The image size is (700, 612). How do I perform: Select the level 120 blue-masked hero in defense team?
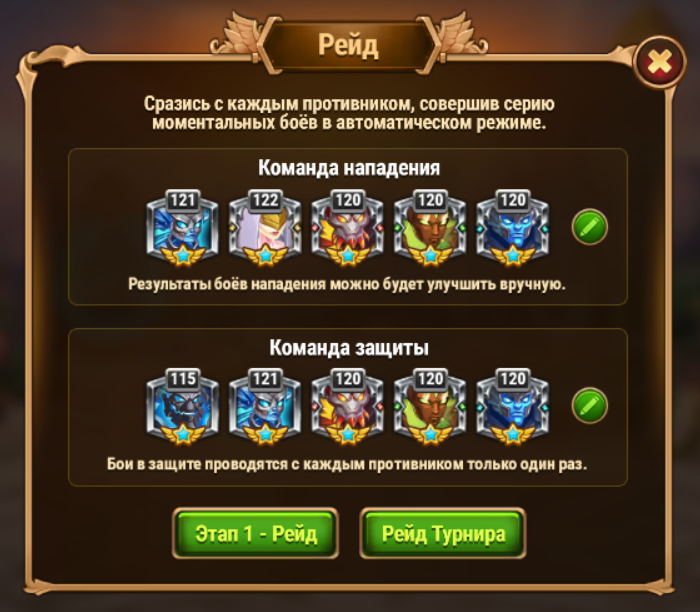pyautogui.click(x=512, y=407)
